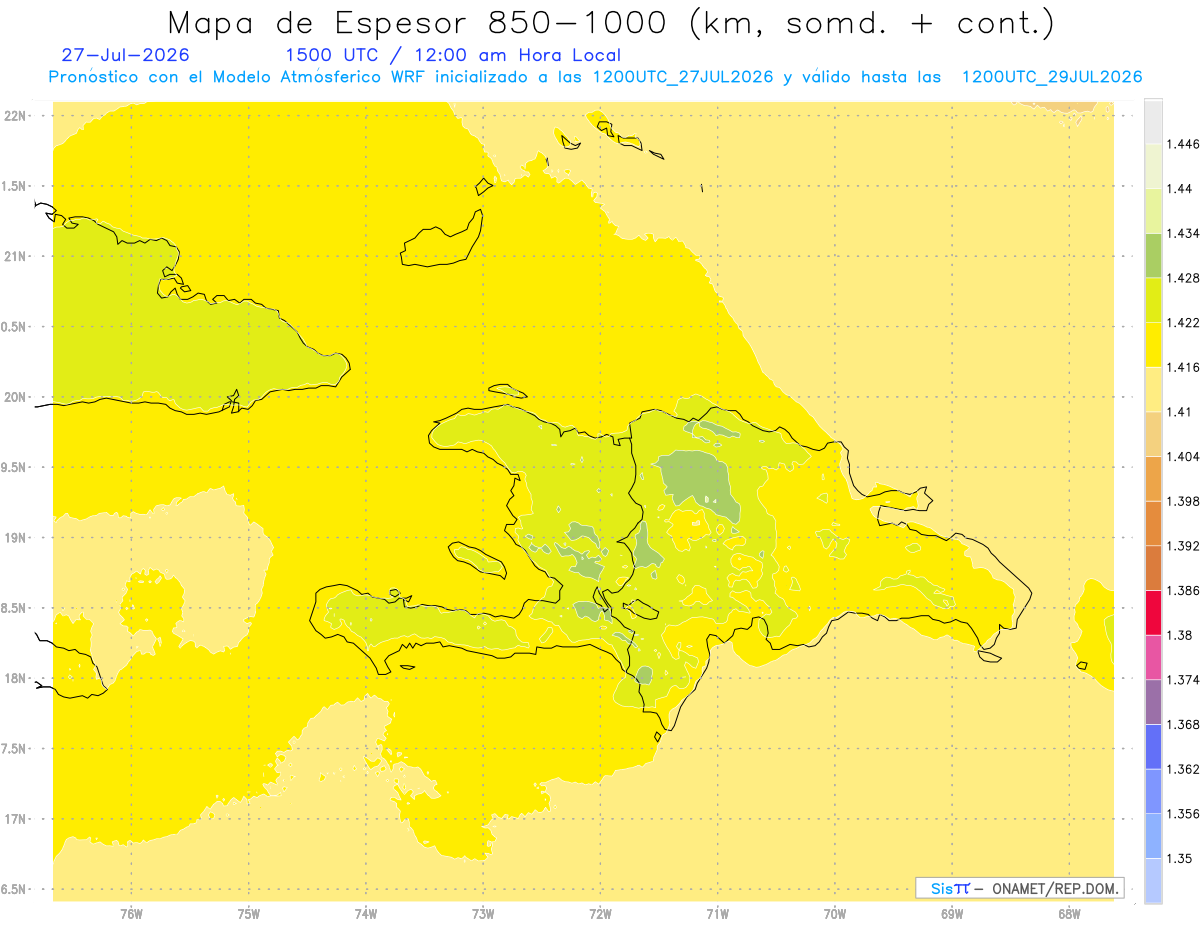Click the legend value 1.422
This screenshot has height=927, width=1200.
(1183, 323)
